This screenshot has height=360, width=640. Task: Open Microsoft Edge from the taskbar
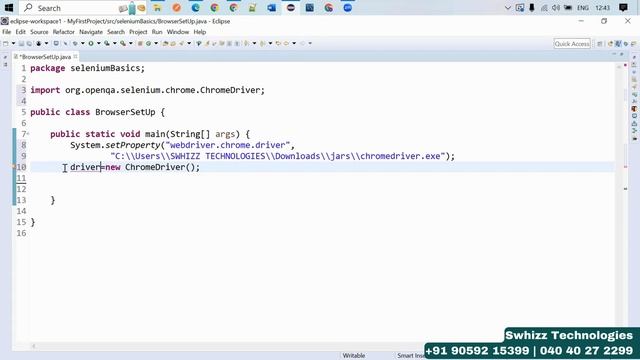(196, 8)
